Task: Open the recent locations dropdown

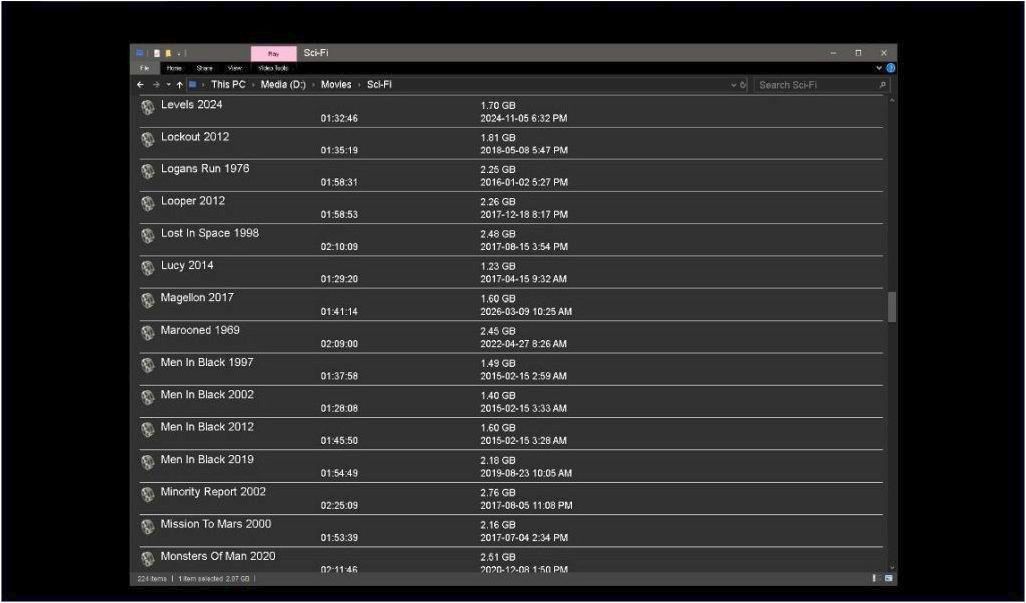Action: coord(168,85)
